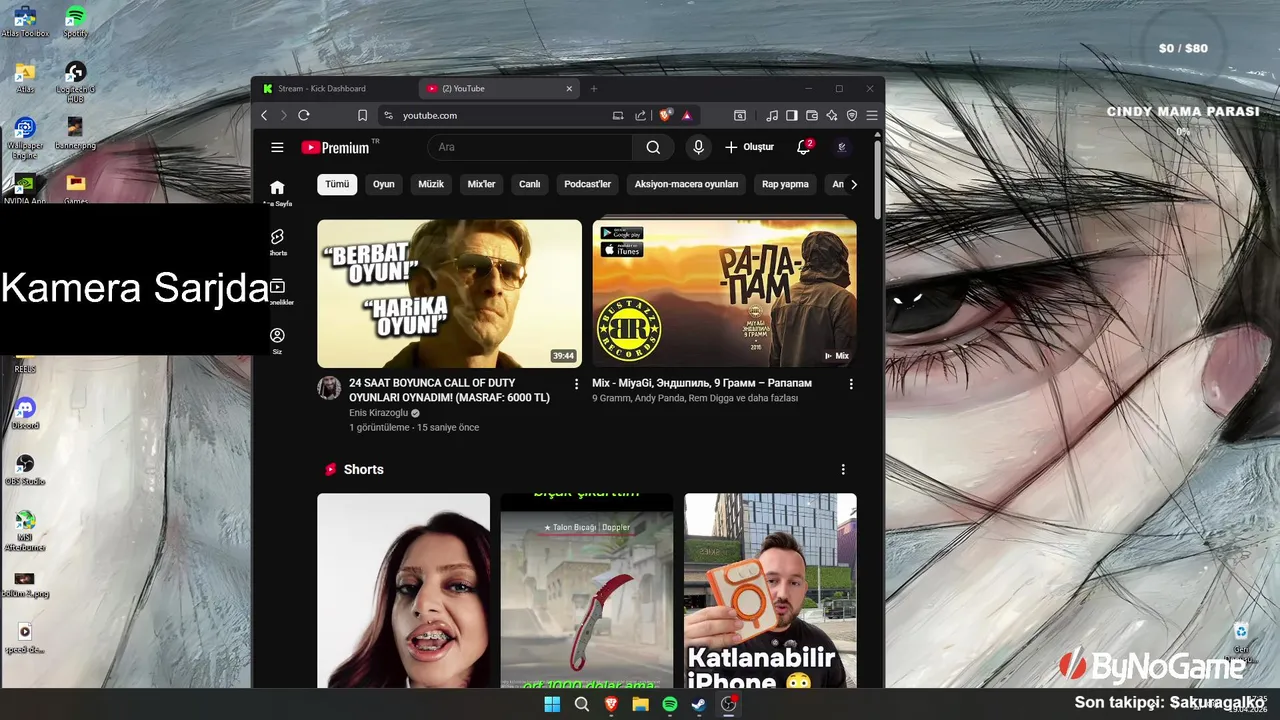Open site settings icon in address bar

click(x=388, y=115)
